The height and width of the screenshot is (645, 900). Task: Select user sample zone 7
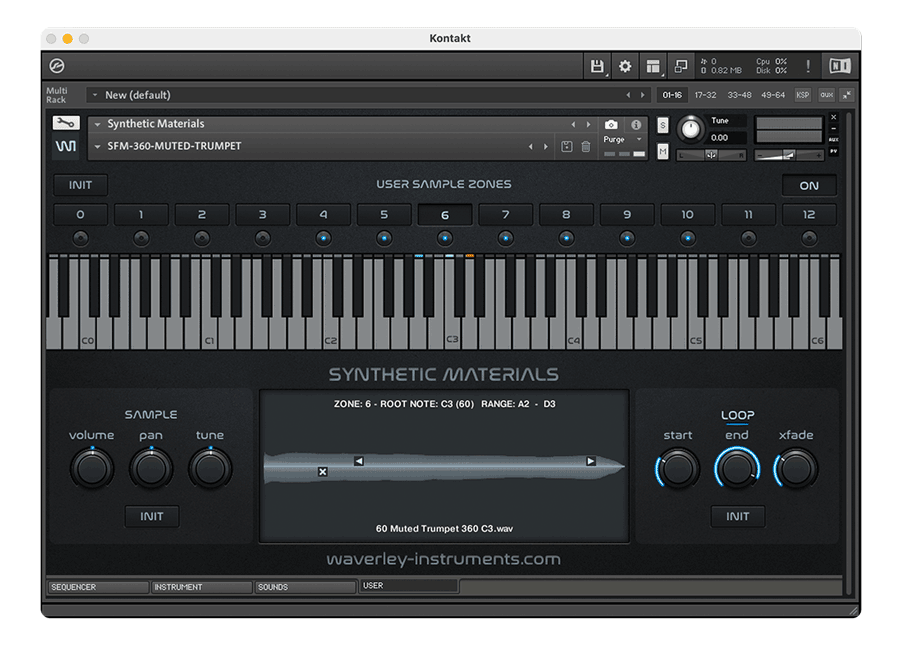(505, 215)
